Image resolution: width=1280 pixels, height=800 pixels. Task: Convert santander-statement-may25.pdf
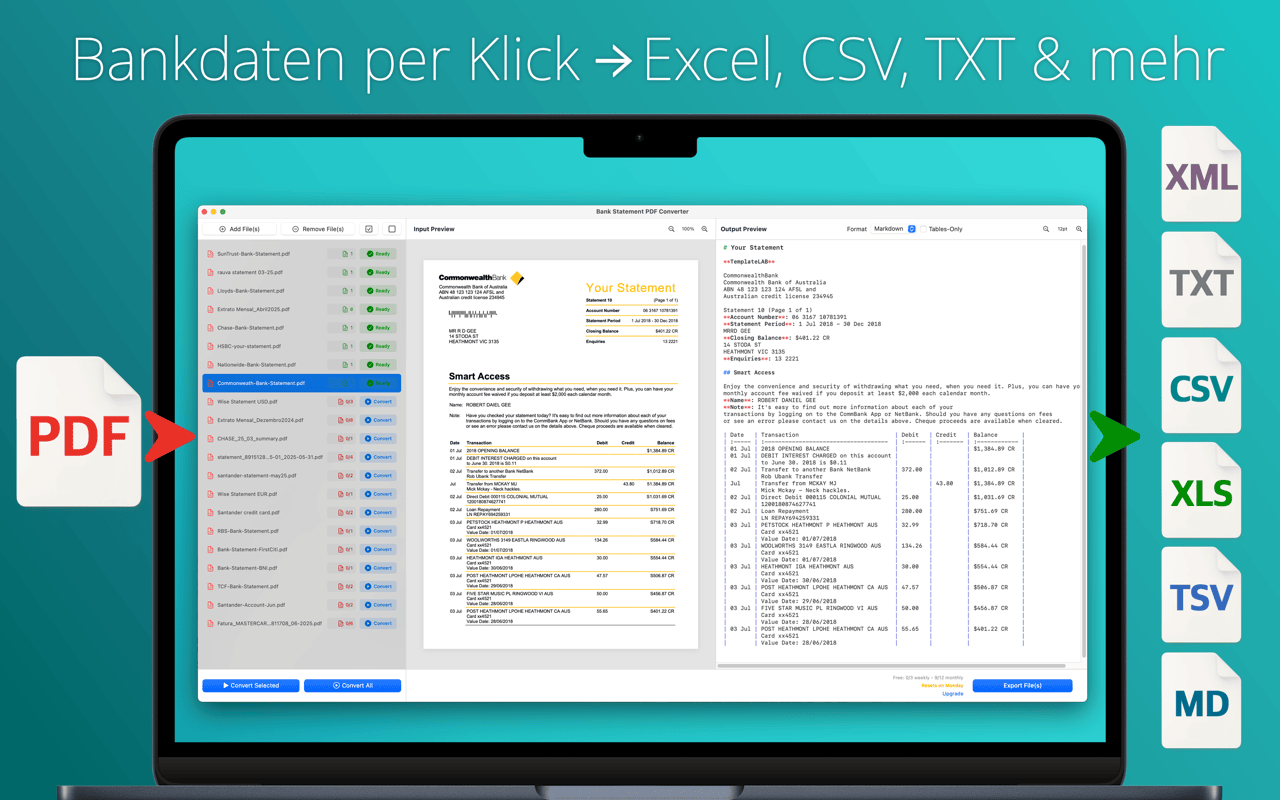(378, 476)
